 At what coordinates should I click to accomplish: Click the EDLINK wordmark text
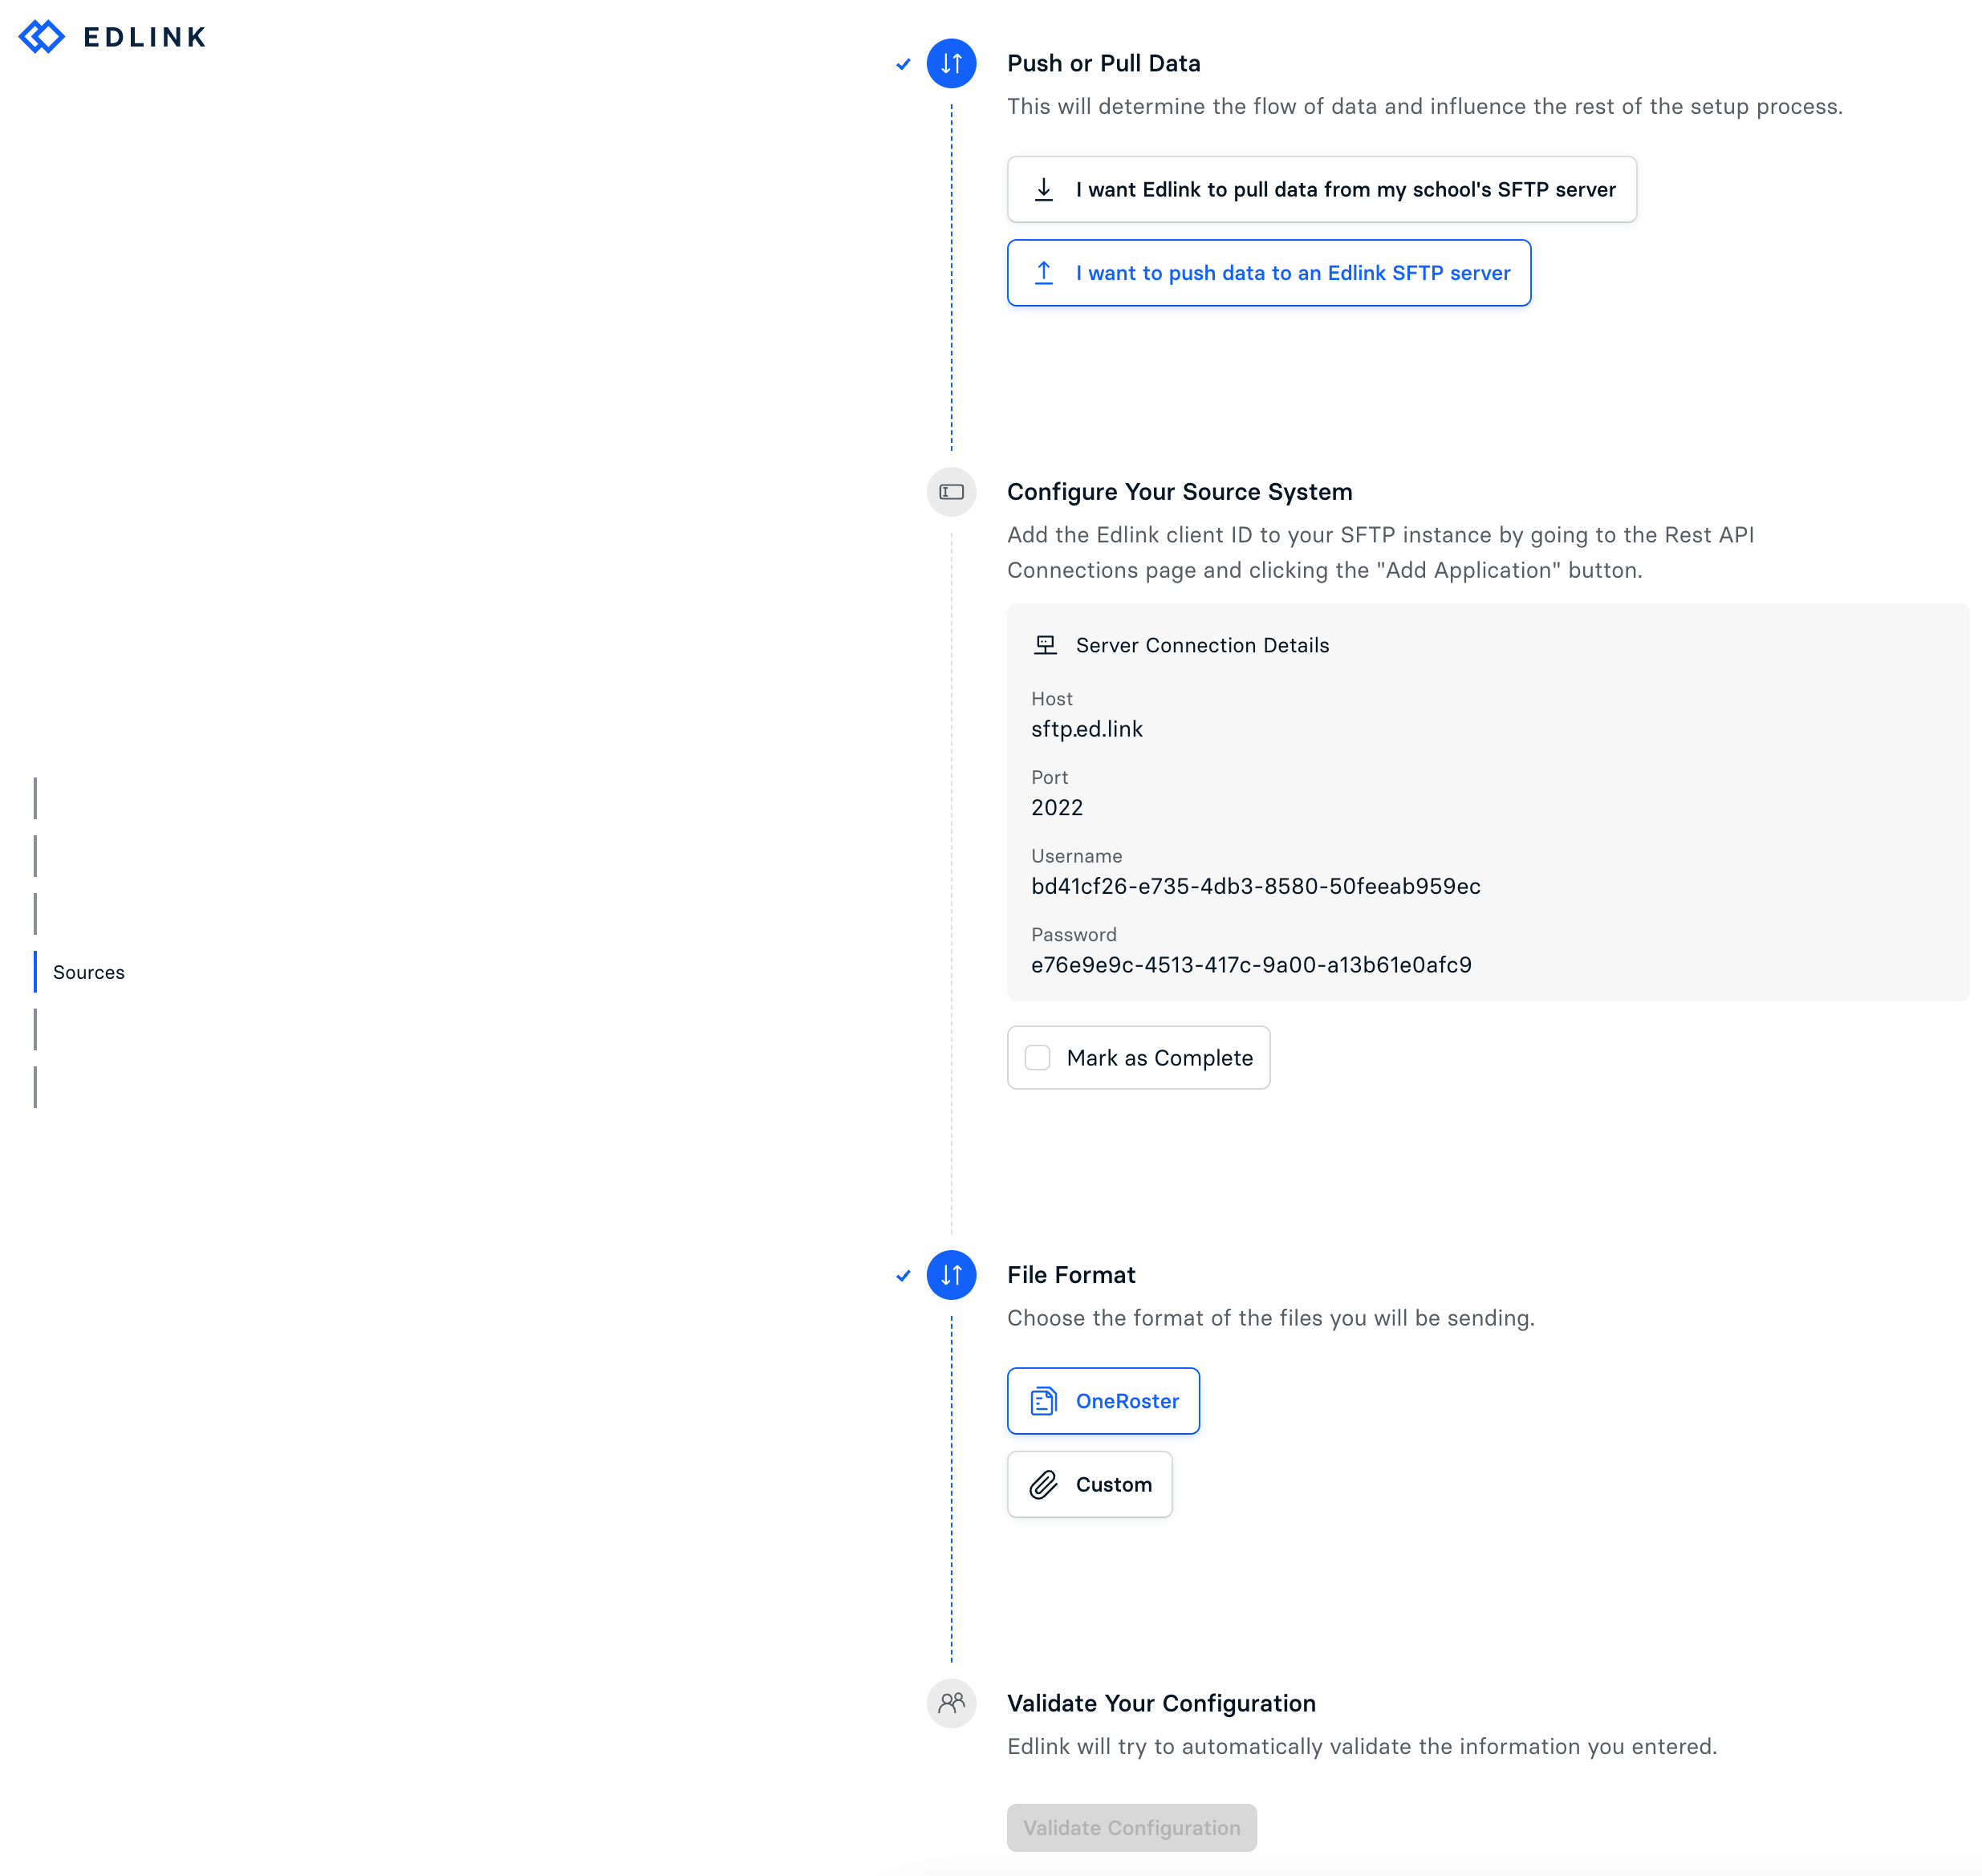(x=144, y=37)
